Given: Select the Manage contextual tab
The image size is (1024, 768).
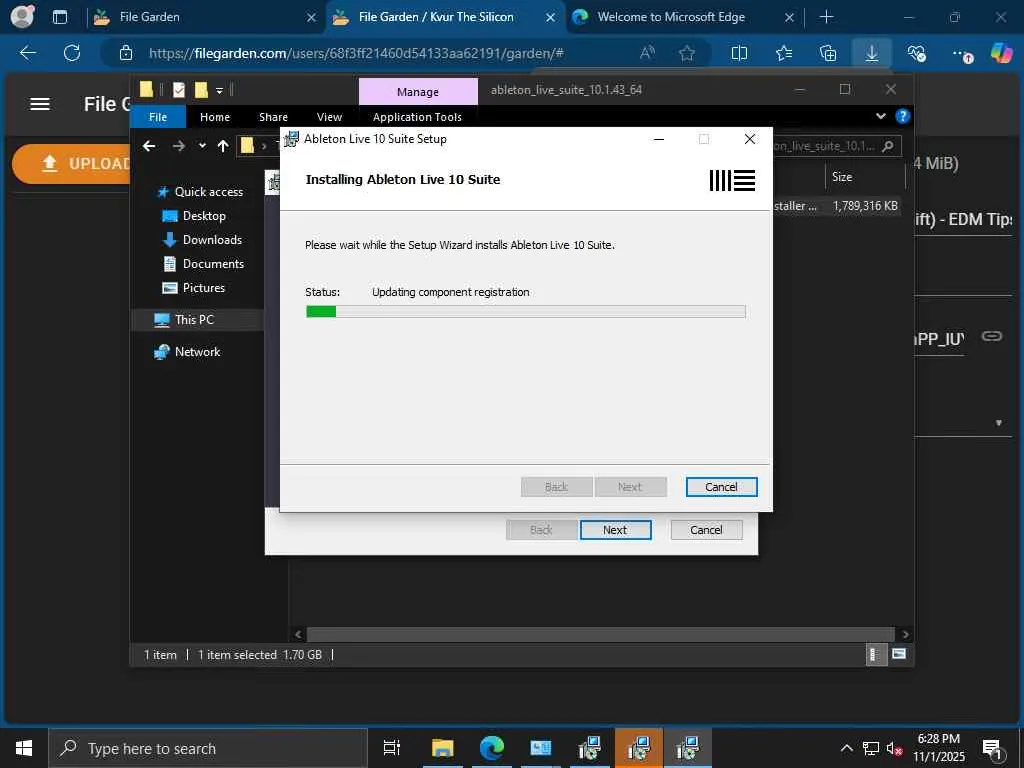Looking at the screenshot, I should [418, 91].
